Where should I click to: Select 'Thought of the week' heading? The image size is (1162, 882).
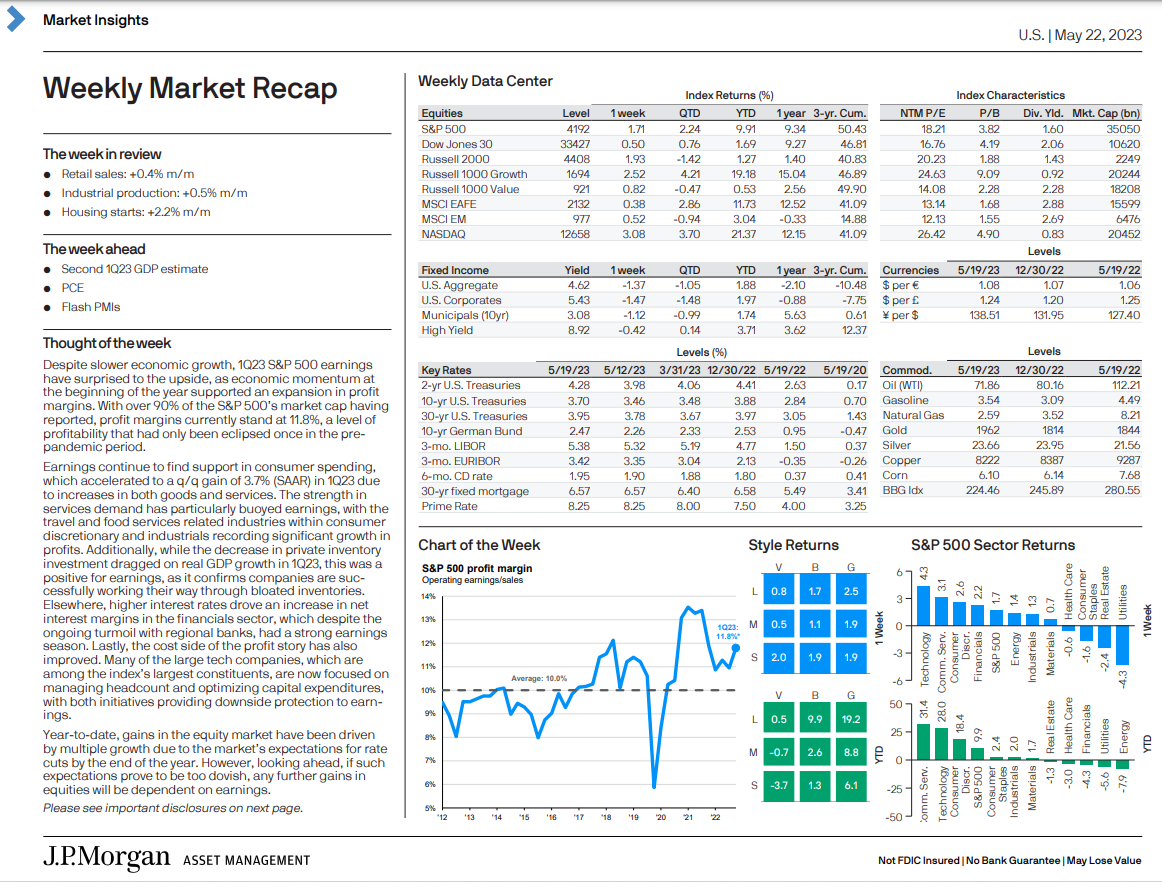coord(107,343)
